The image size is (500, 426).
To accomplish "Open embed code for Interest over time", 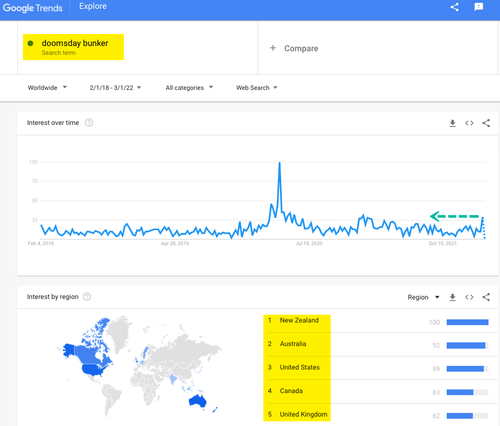I will coord(469,123).
